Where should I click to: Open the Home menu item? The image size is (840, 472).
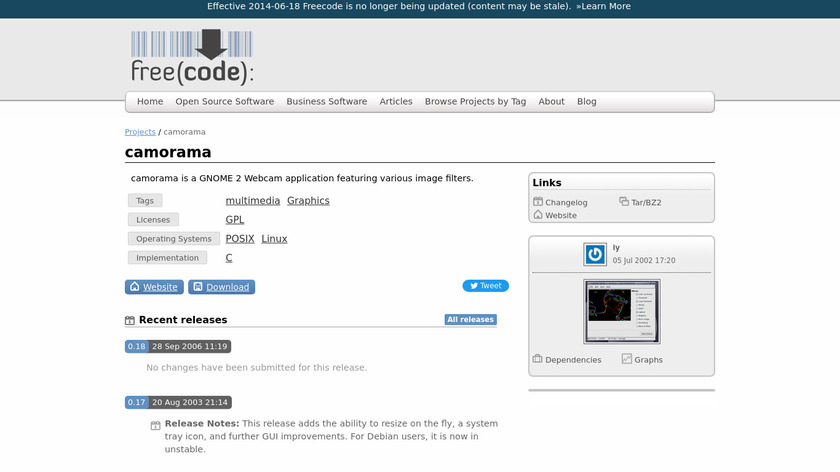(x=150, y=101)
